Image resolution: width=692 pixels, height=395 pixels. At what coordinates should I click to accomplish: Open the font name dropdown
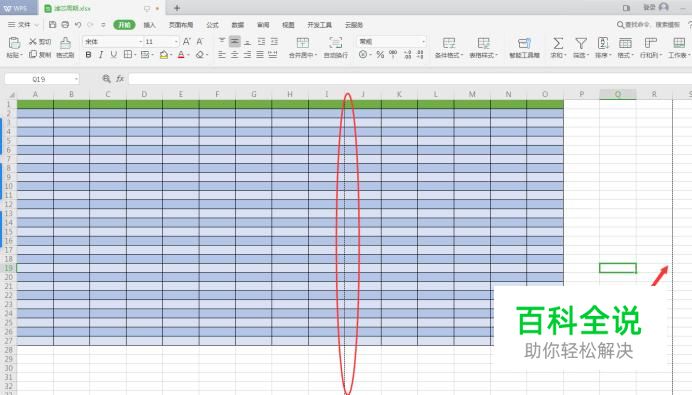point(141,41)
